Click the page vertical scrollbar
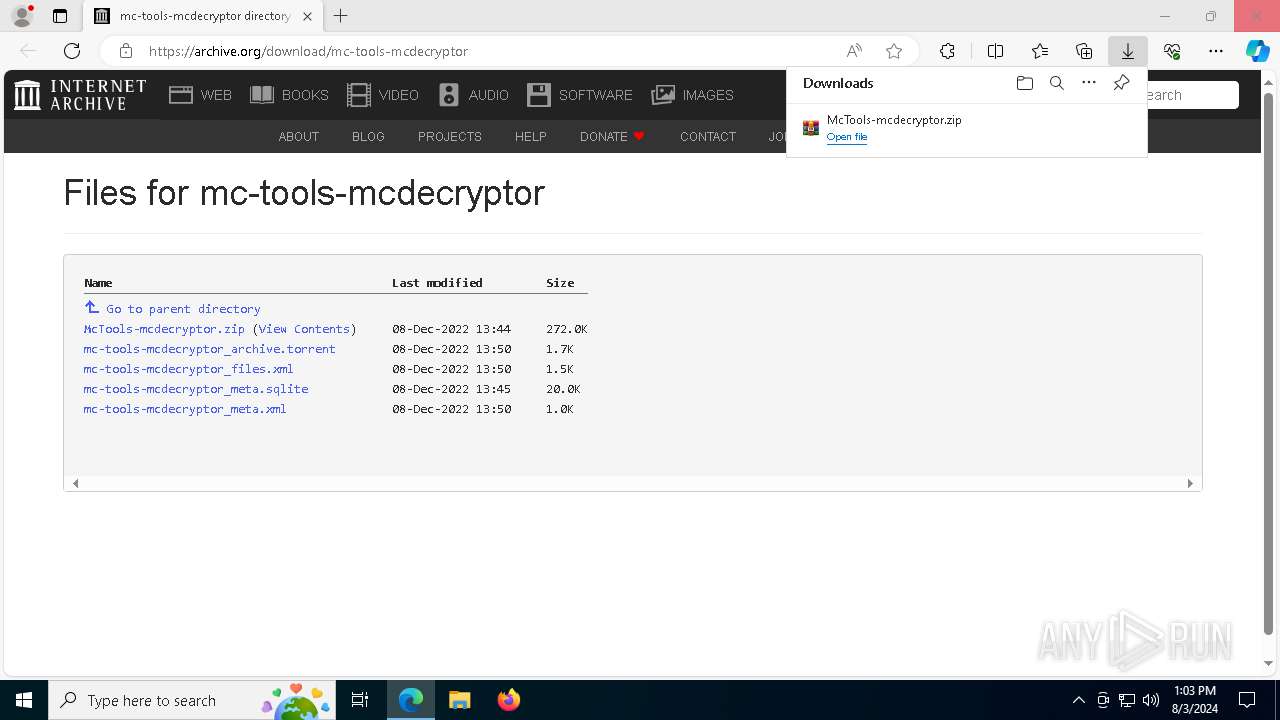This screenshot has height=720, width=1280. (1268, 365)
